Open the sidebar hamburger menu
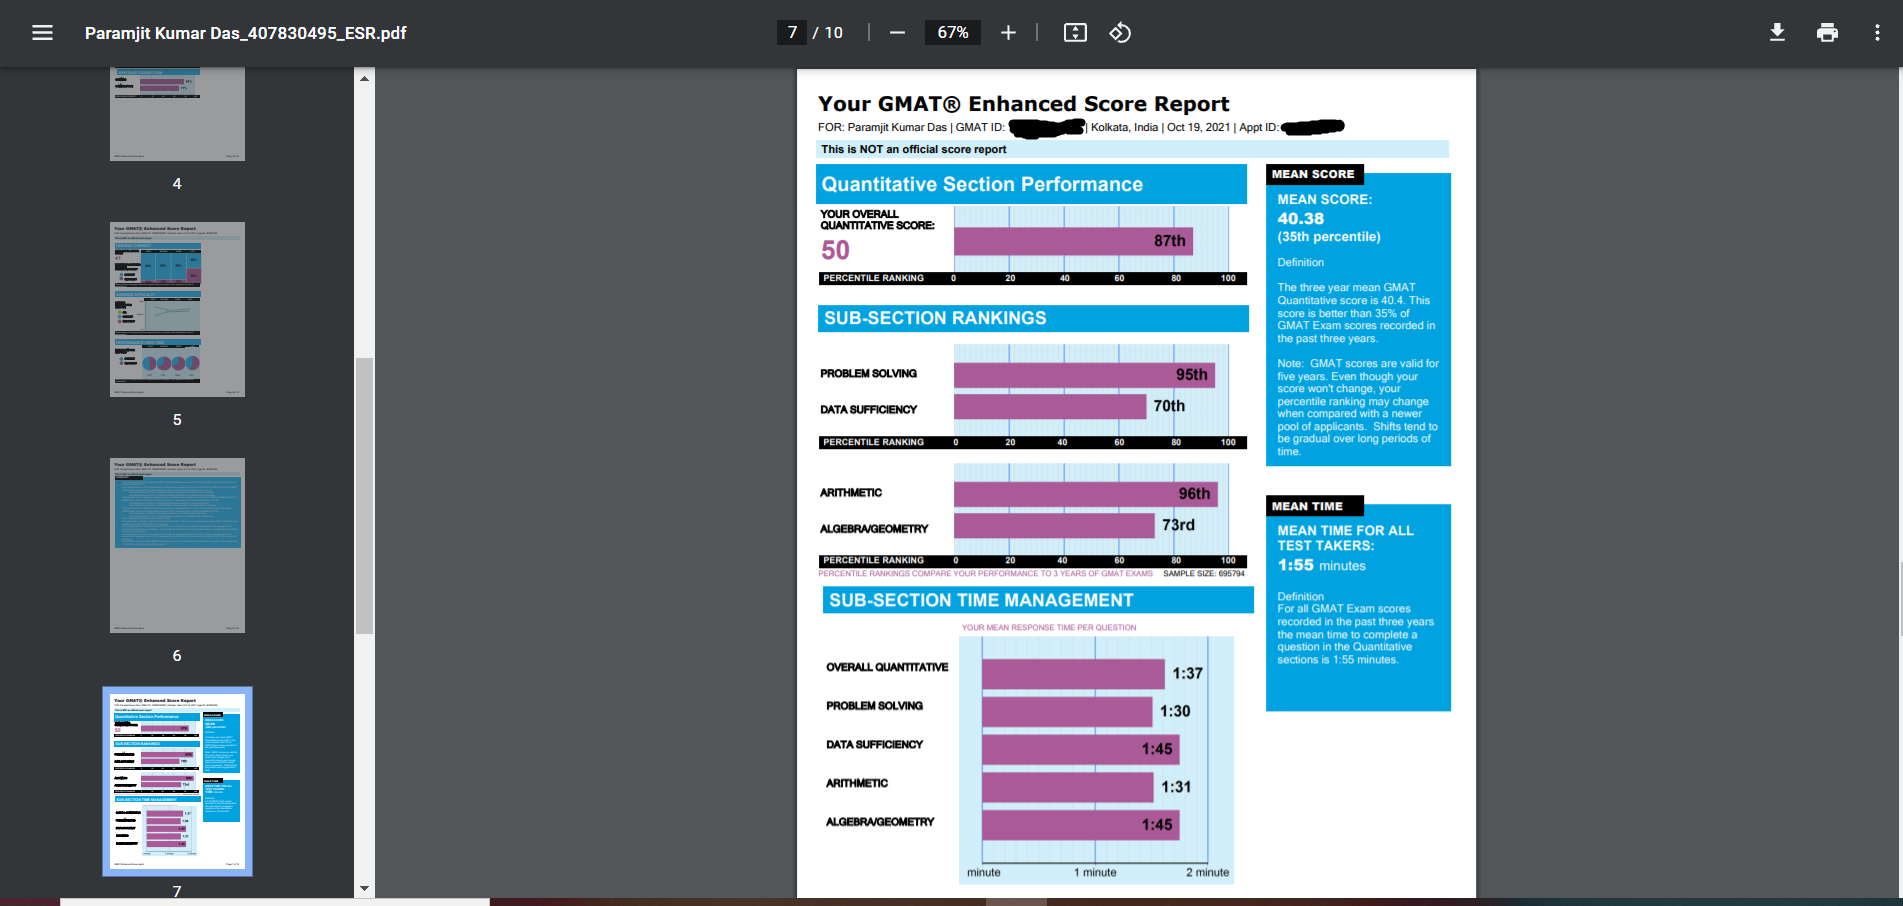 [41, 32]
